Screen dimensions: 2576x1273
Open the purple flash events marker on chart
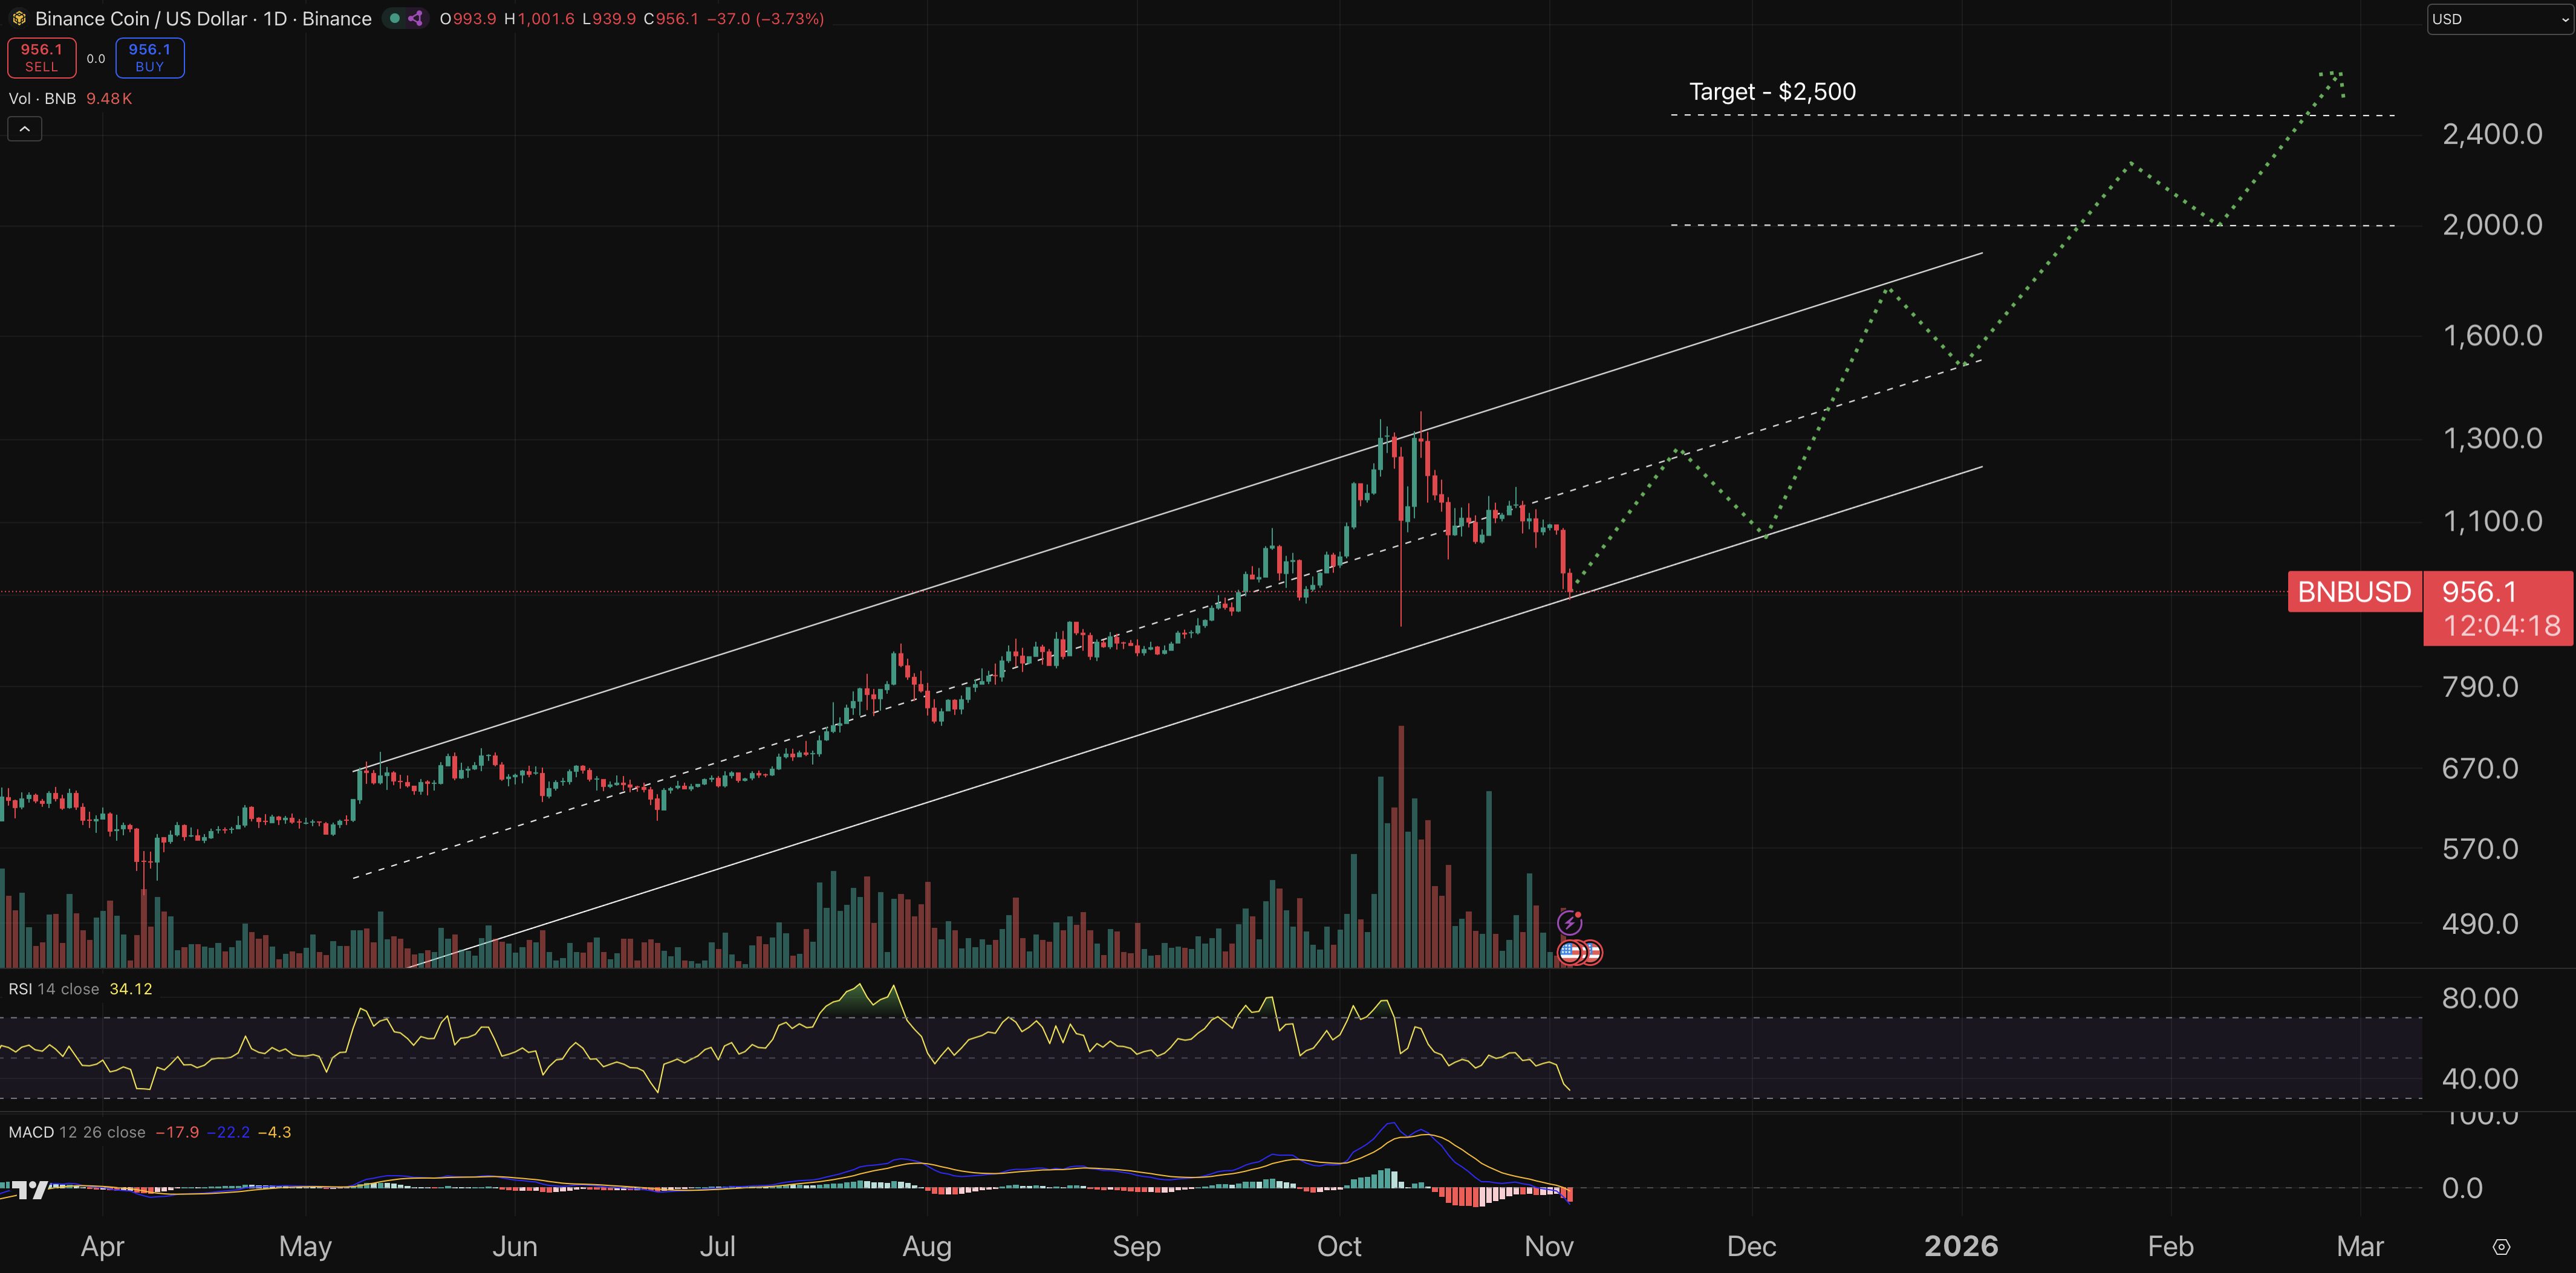click(x=1570, y=923)
